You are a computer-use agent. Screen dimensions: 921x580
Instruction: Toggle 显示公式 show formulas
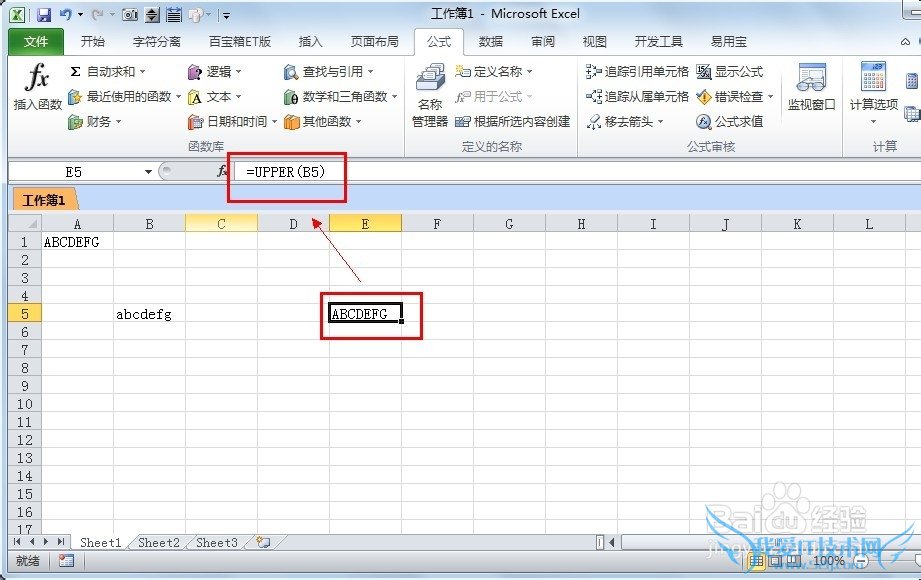point(730,72)
